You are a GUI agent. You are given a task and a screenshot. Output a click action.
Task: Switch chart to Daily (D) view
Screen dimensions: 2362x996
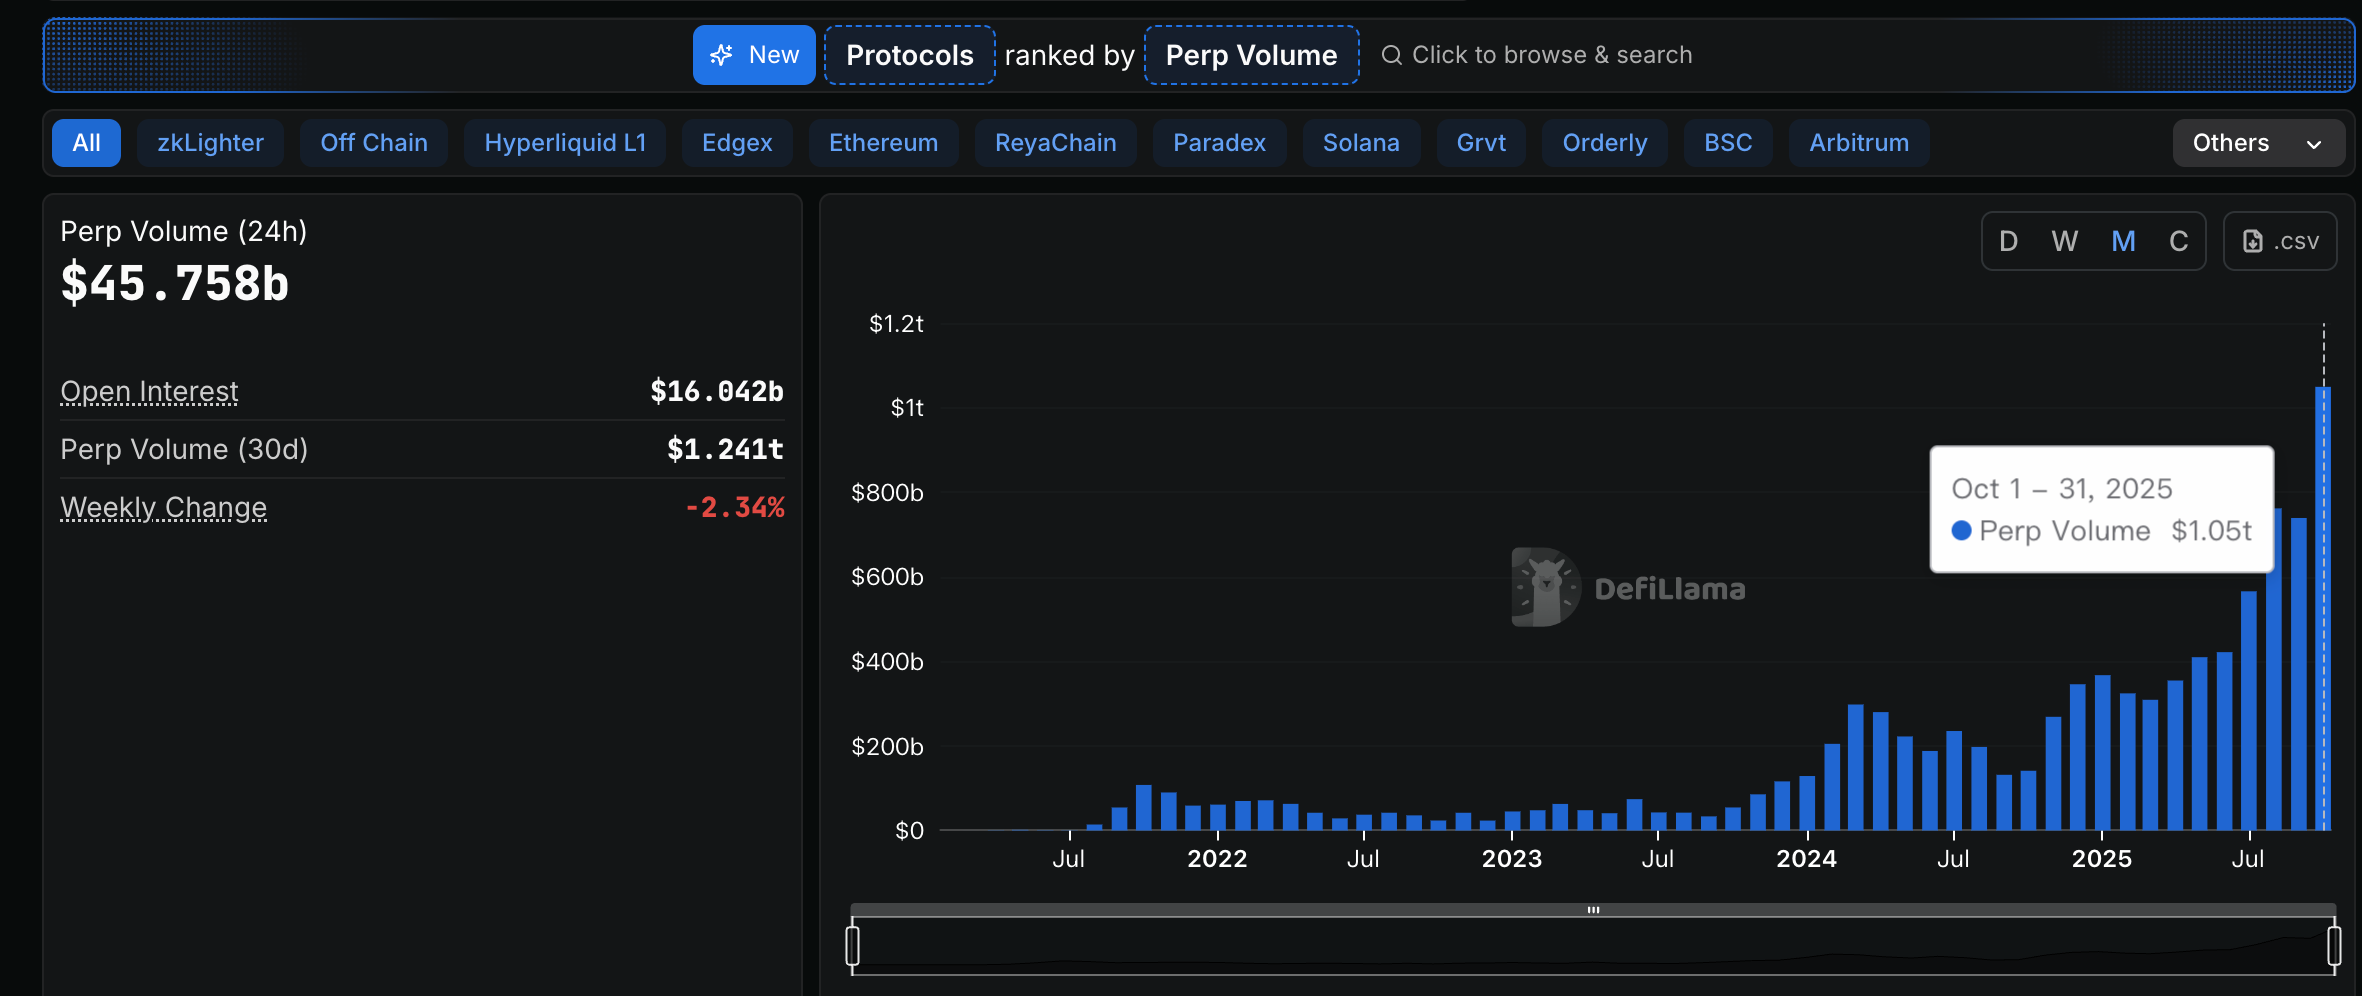(x=2008, y=241)
